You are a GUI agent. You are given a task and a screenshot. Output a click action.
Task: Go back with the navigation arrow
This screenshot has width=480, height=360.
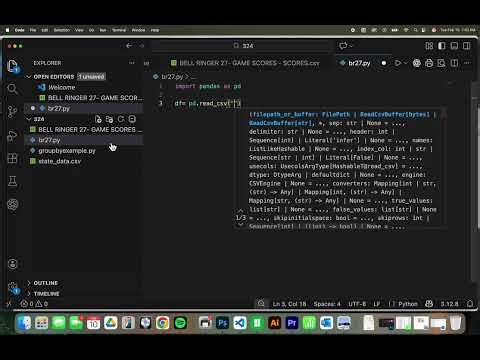click(129, 46)
